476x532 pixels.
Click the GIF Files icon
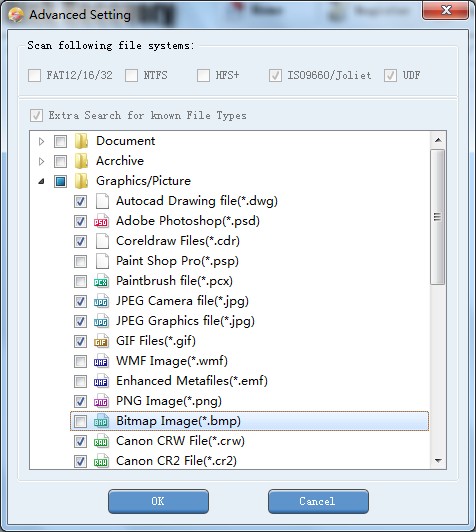[x=101, y=341]
